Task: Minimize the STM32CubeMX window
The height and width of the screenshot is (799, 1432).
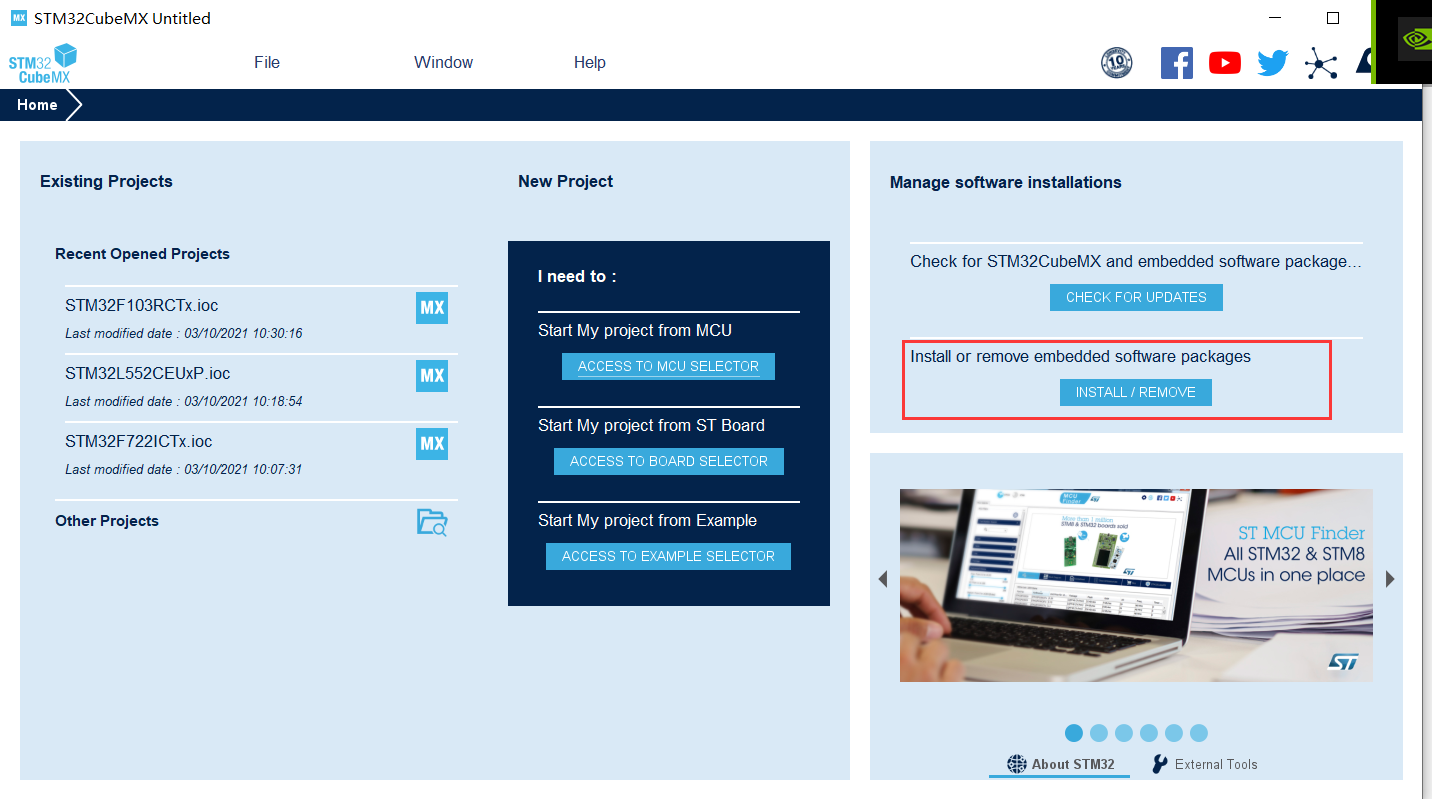Action: [1276, 18]
